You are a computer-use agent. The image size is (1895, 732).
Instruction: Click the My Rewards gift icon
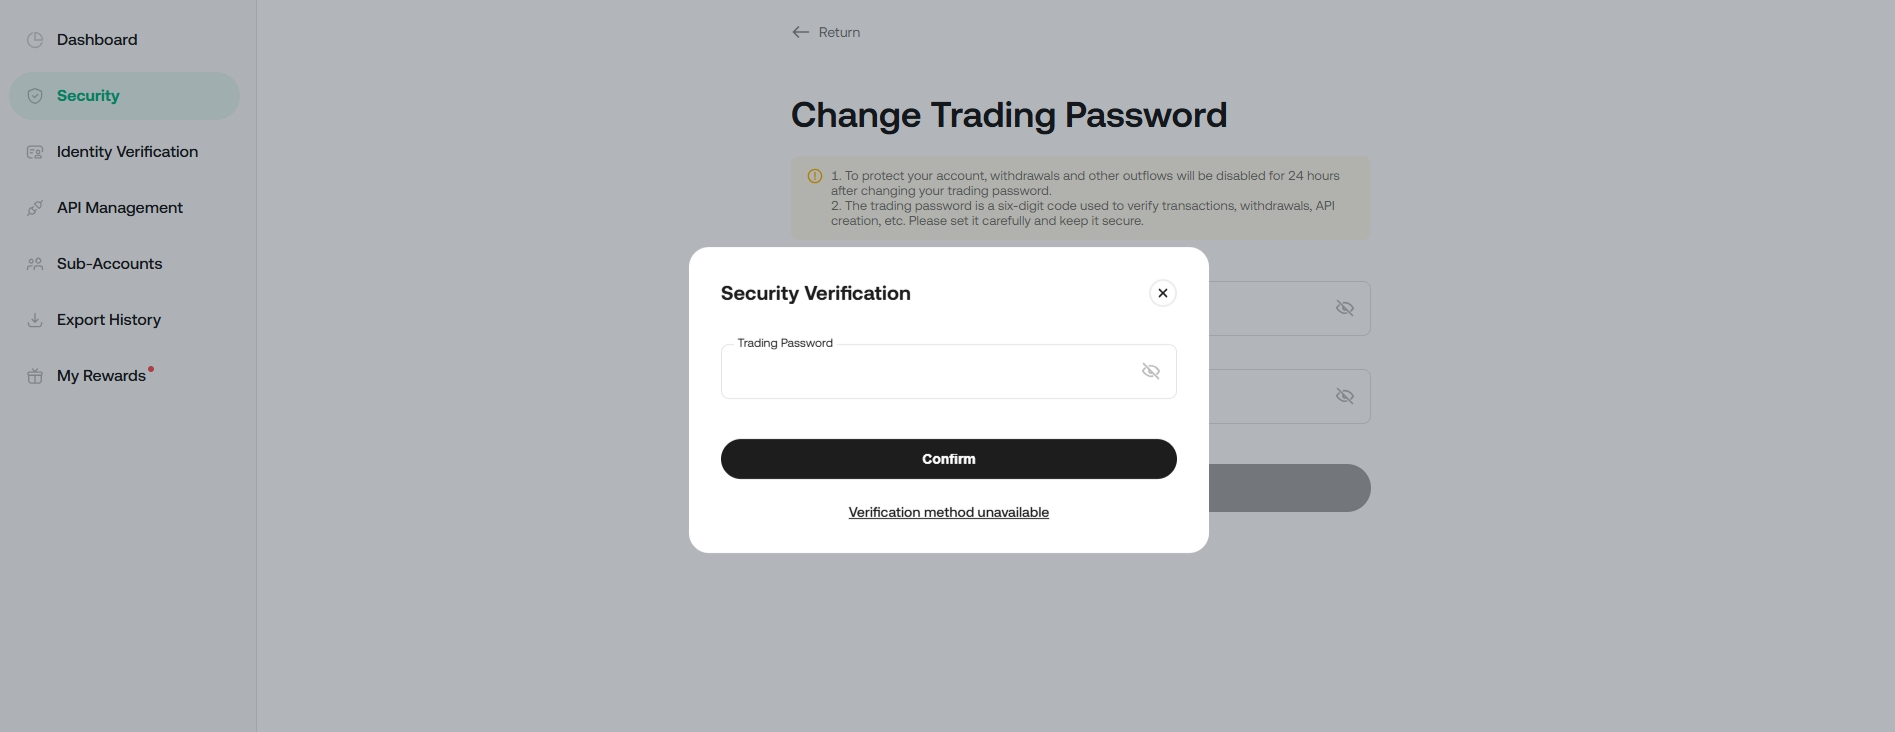[x=35, y=376]
